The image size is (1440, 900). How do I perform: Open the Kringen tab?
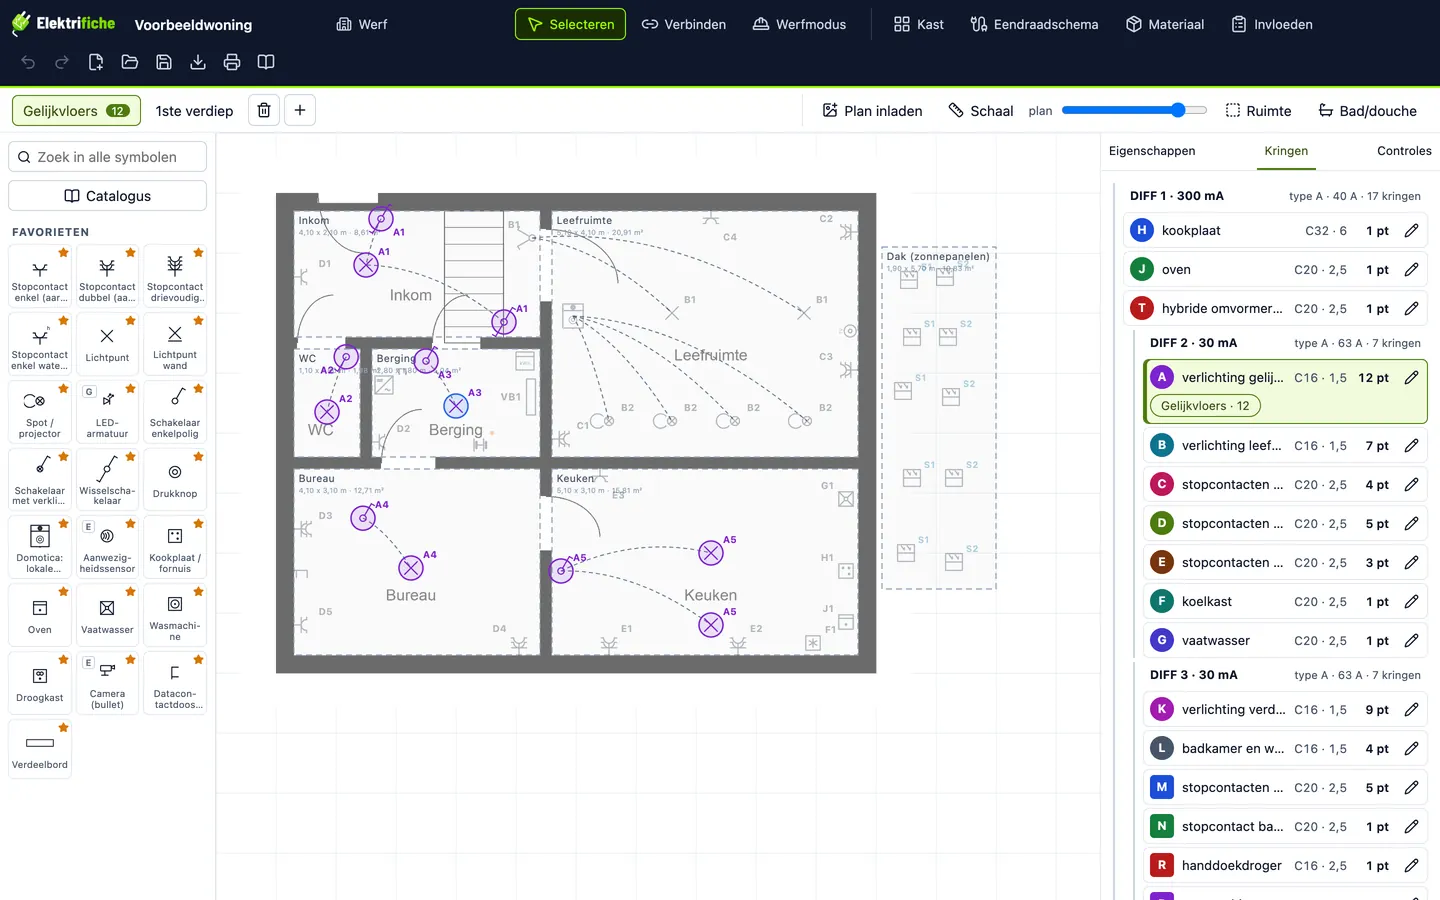click(1286, 151)
